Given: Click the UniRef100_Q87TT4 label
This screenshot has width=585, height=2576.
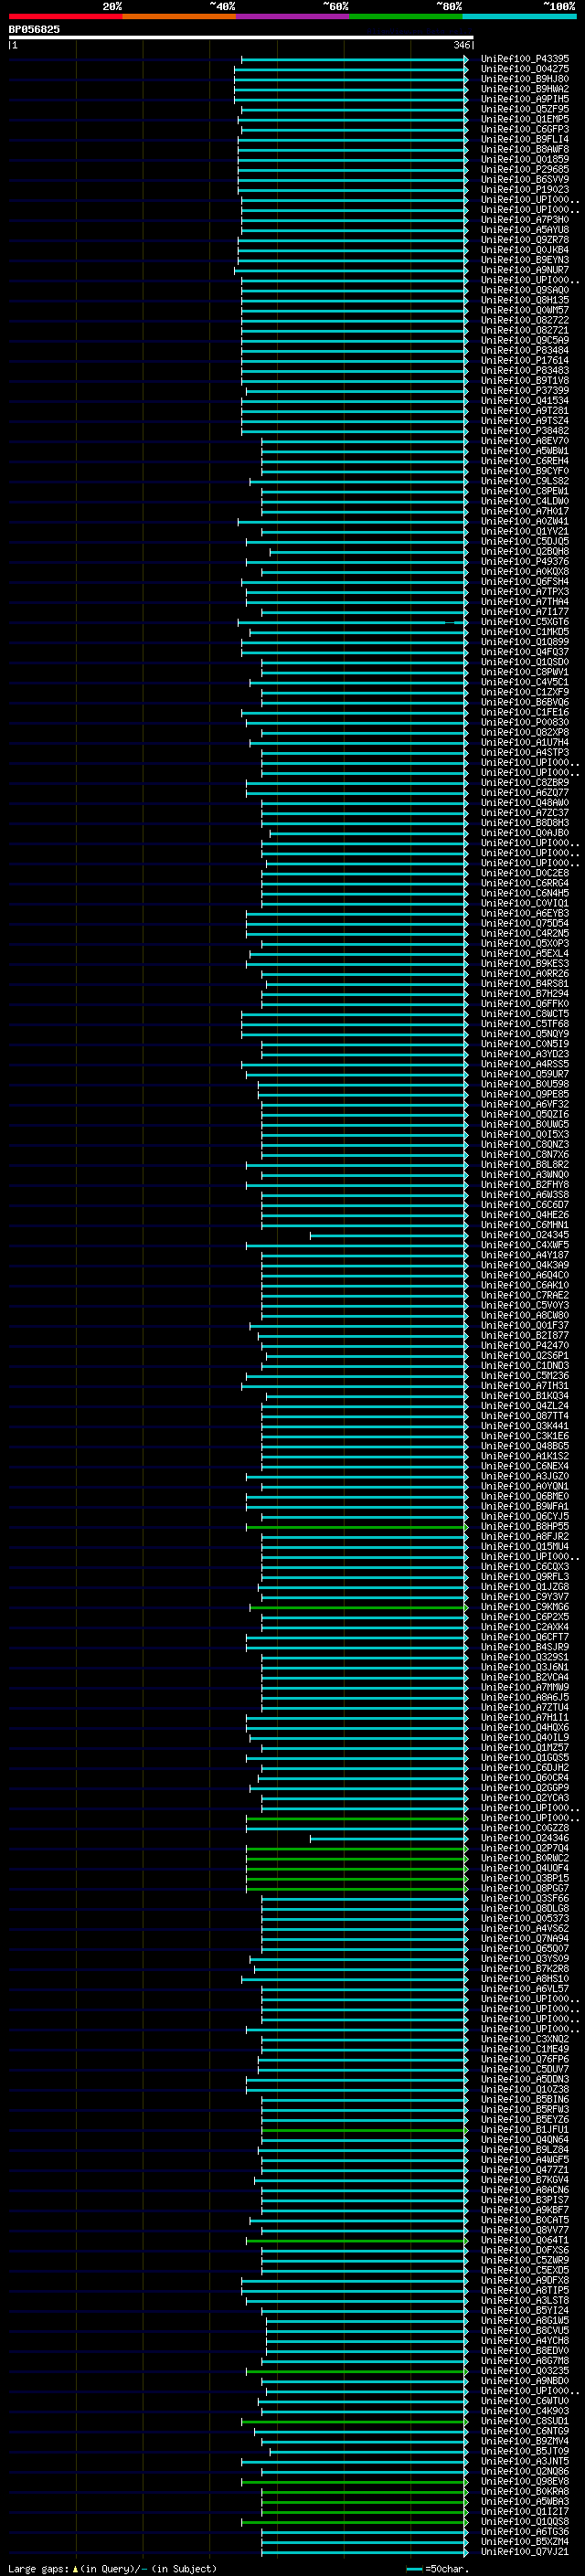Looking at the screenshot, I should point(524,1417).
